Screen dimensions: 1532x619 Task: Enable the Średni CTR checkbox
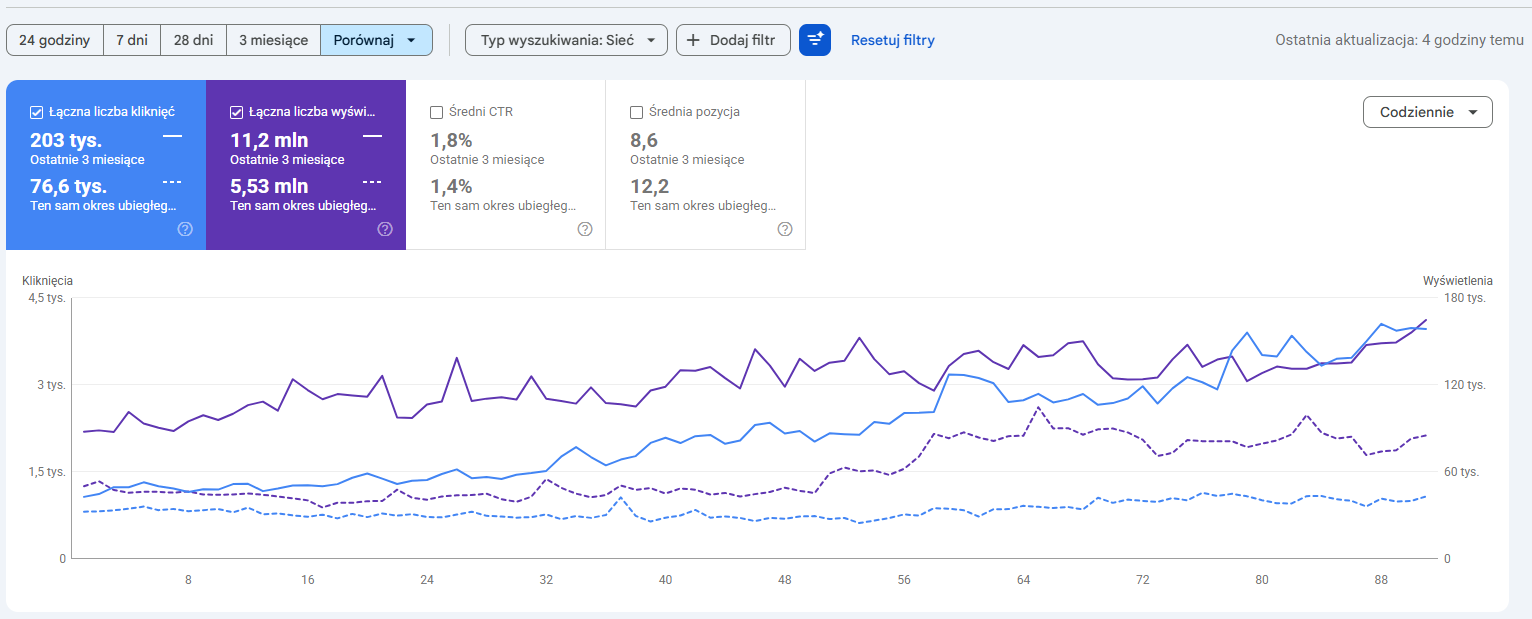tap(436, 112)
